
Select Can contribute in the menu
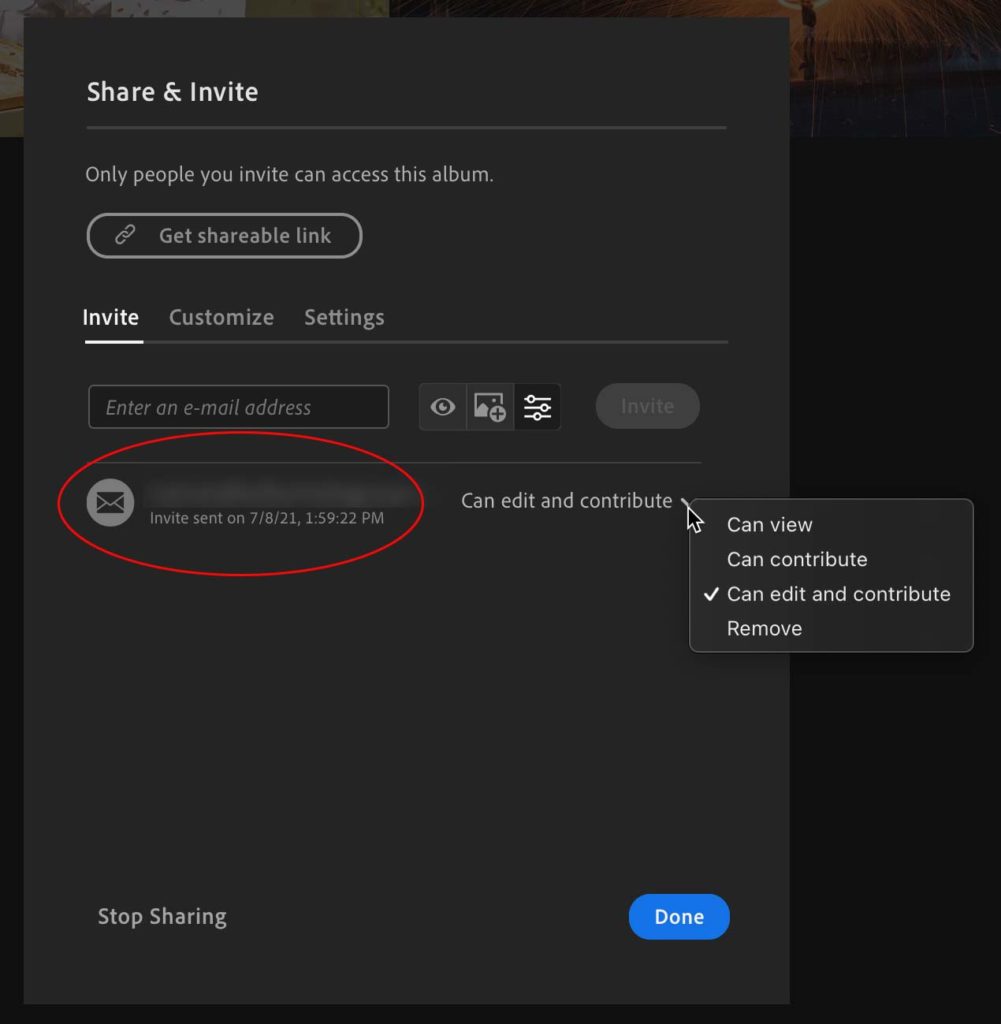tap(796, 559)
